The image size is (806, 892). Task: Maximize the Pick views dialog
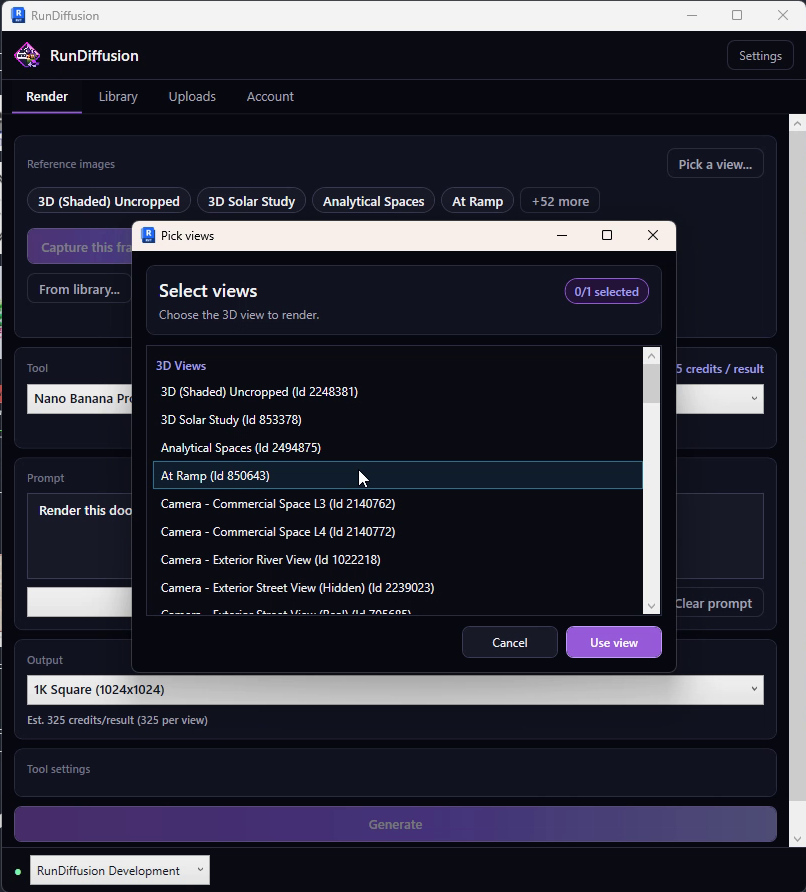coord(607,235)
